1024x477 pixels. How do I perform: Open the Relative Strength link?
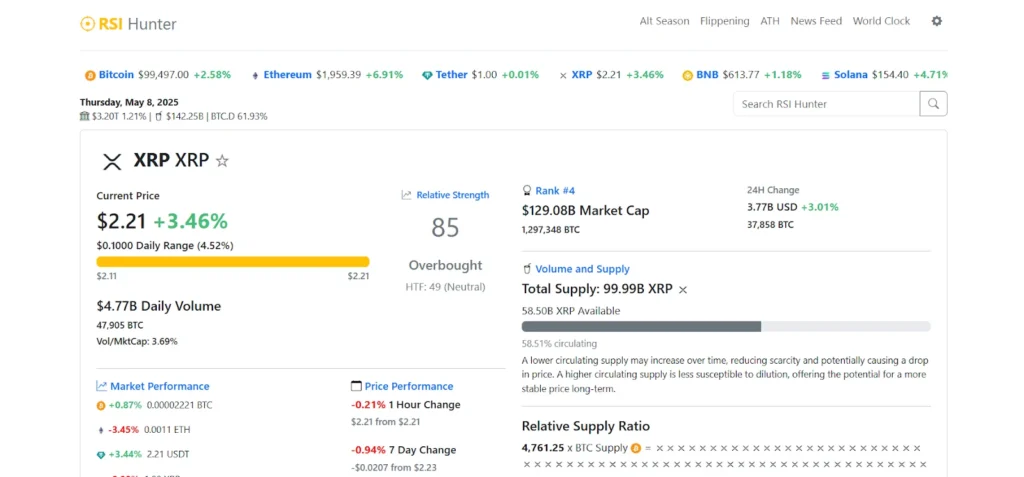(x=453, y=195)
